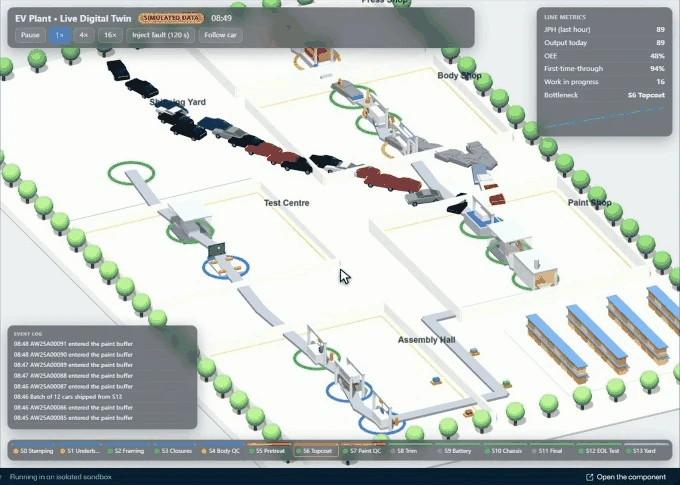Click log entry for AW25A00087
This screenshot has width=680, height=485.
click(102, 386)
